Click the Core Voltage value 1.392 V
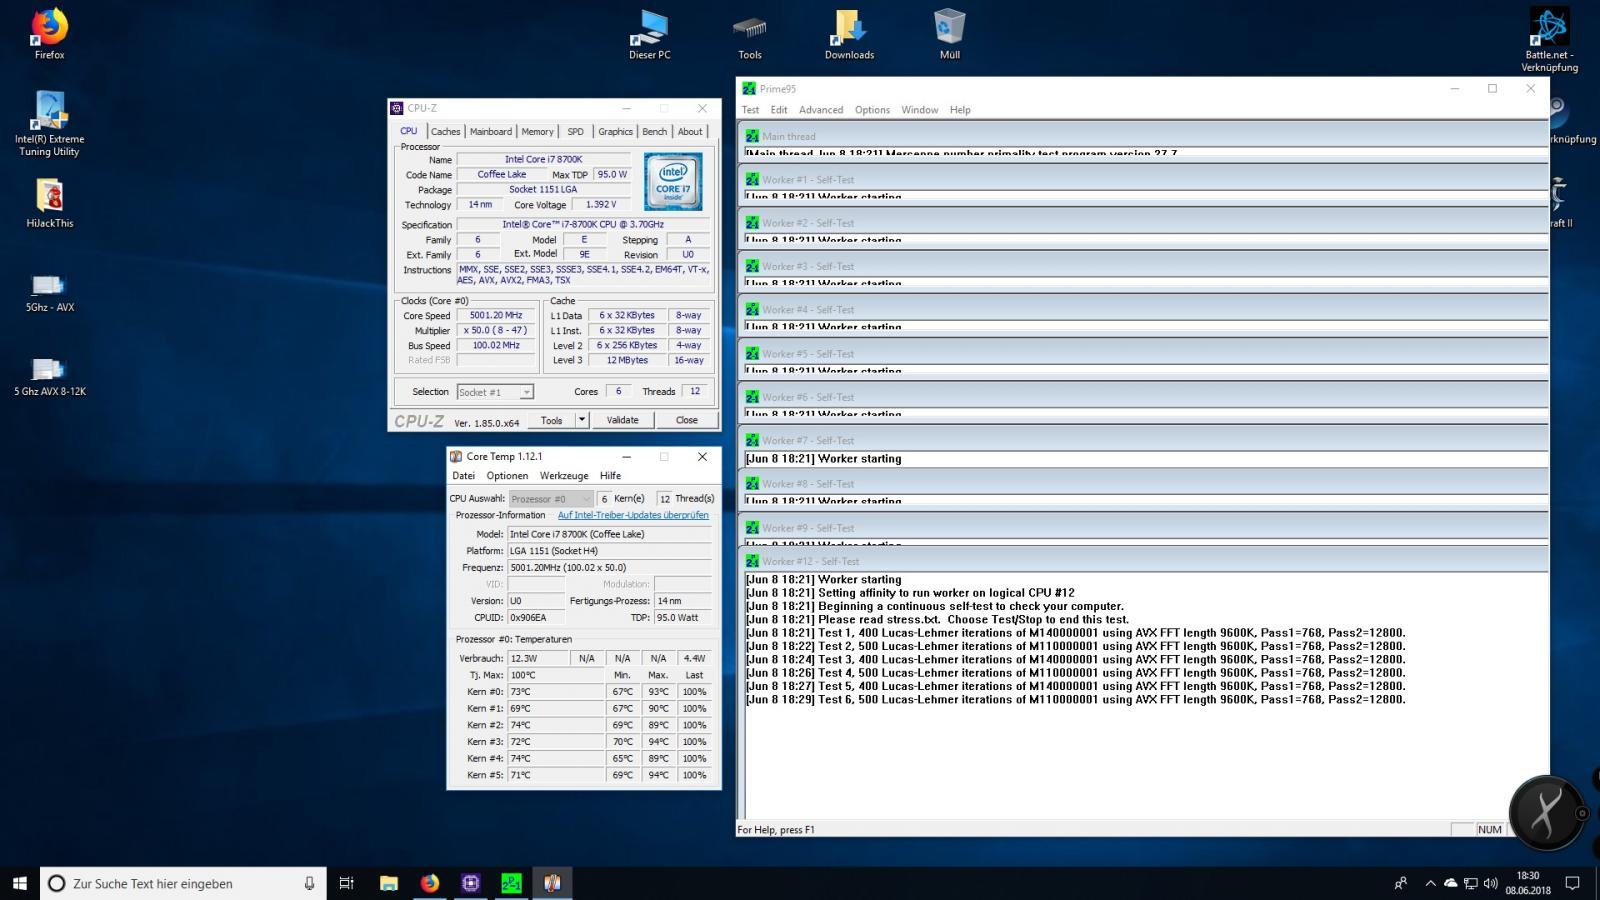 [x=601, y=204]
